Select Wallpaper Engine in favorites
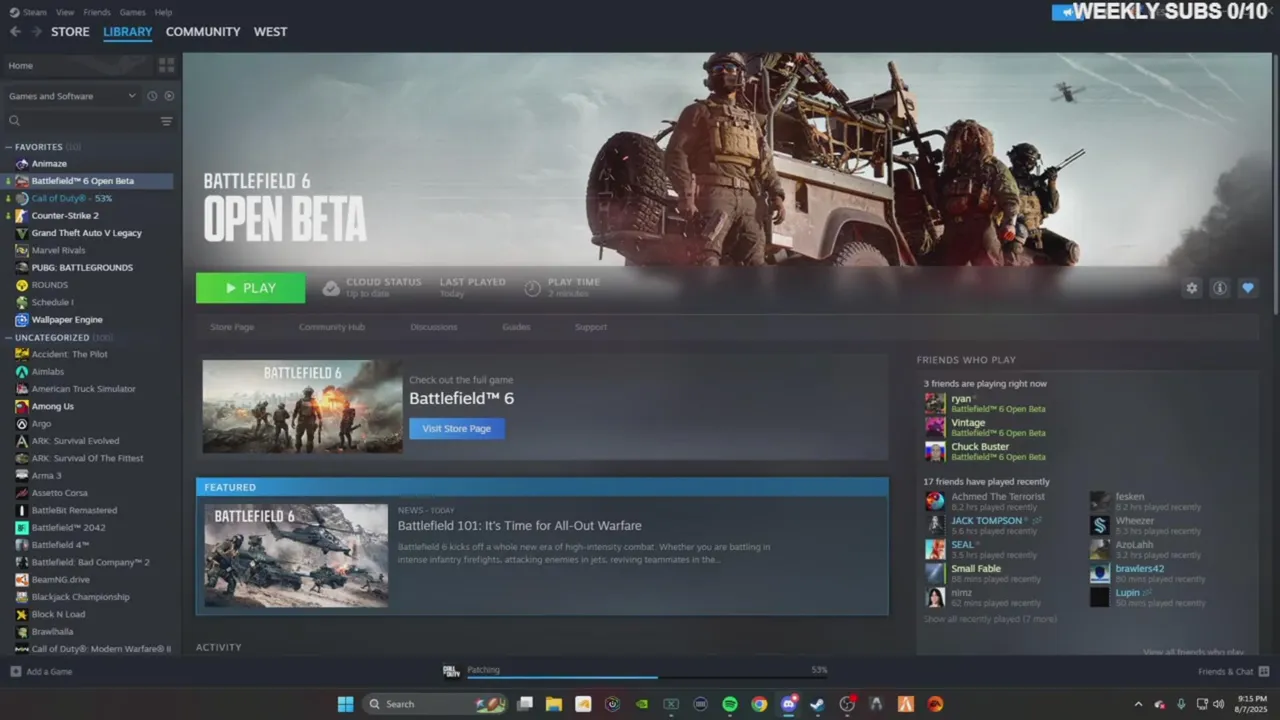Screen dimensions: 1280x720 point(67,320)
